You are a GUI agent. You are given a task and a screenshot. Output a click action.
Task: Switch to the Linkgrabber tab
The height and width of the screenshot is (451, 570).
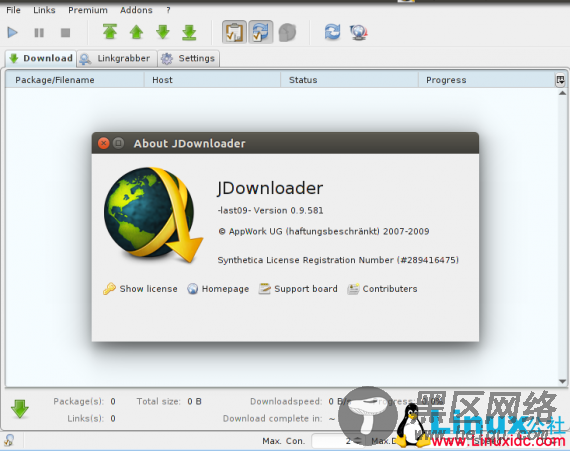[x=117, y=59]
